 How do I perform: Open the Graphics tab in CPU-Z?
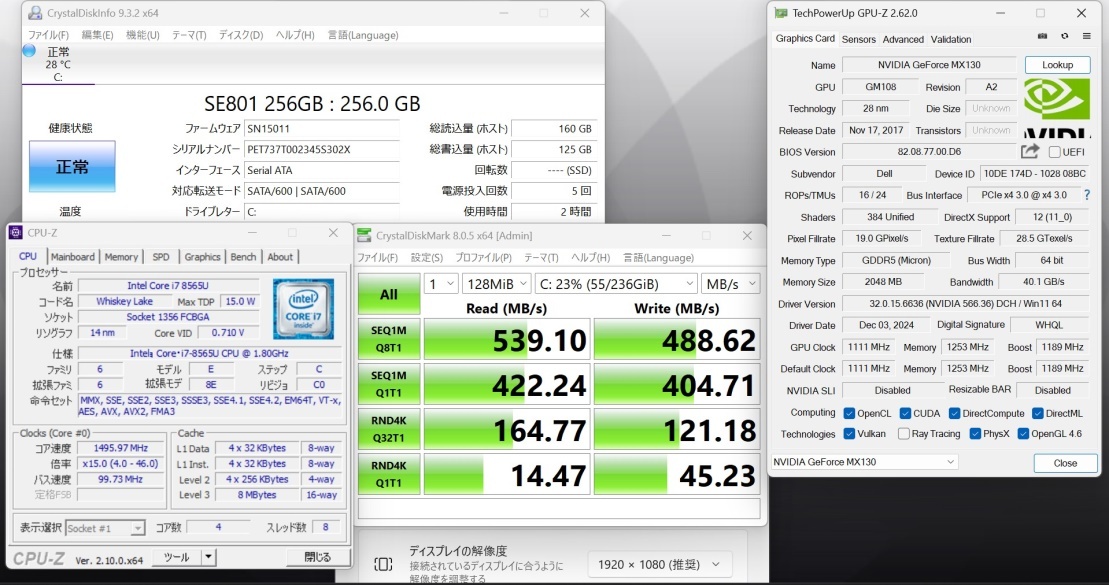click(202, 257)
